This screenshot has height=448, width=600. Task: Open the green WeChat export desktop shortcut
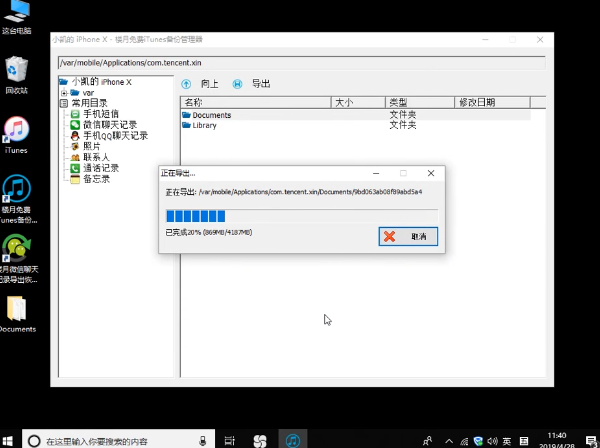coord(17,259)
